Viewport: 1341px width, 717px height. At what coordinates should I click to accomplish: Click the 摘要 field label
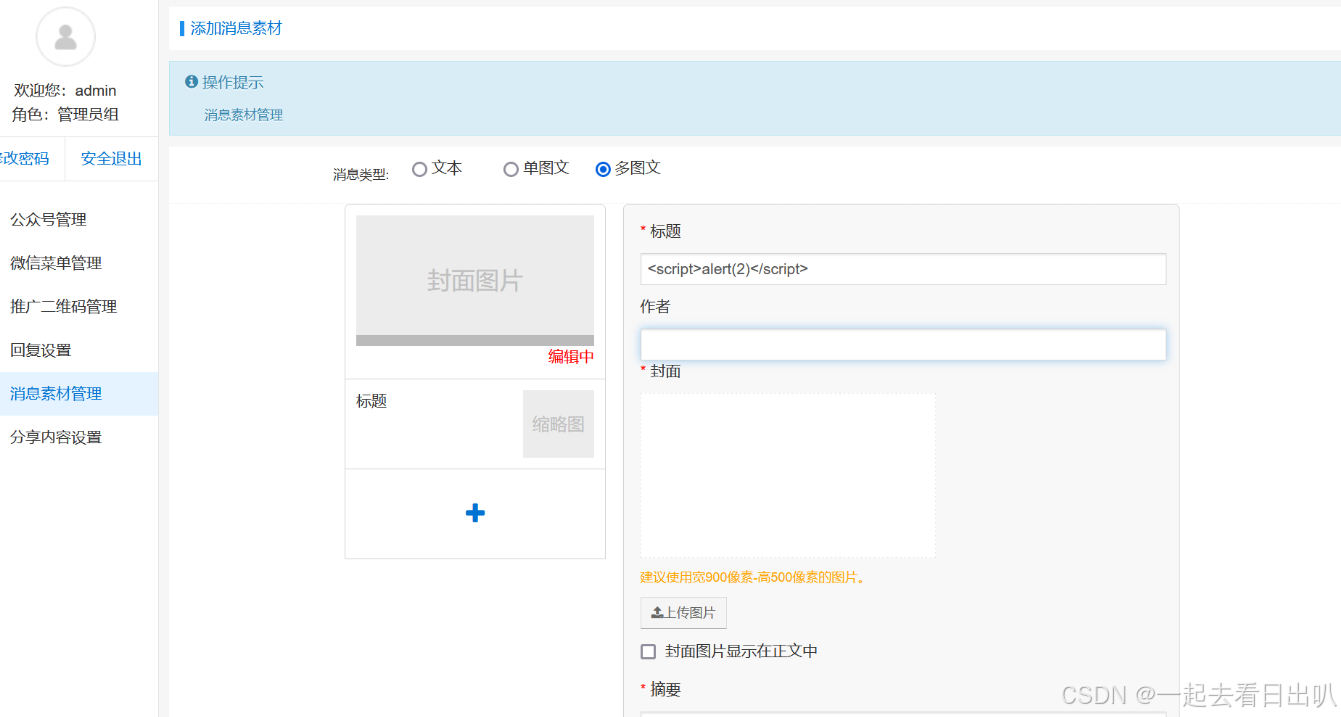665,690
